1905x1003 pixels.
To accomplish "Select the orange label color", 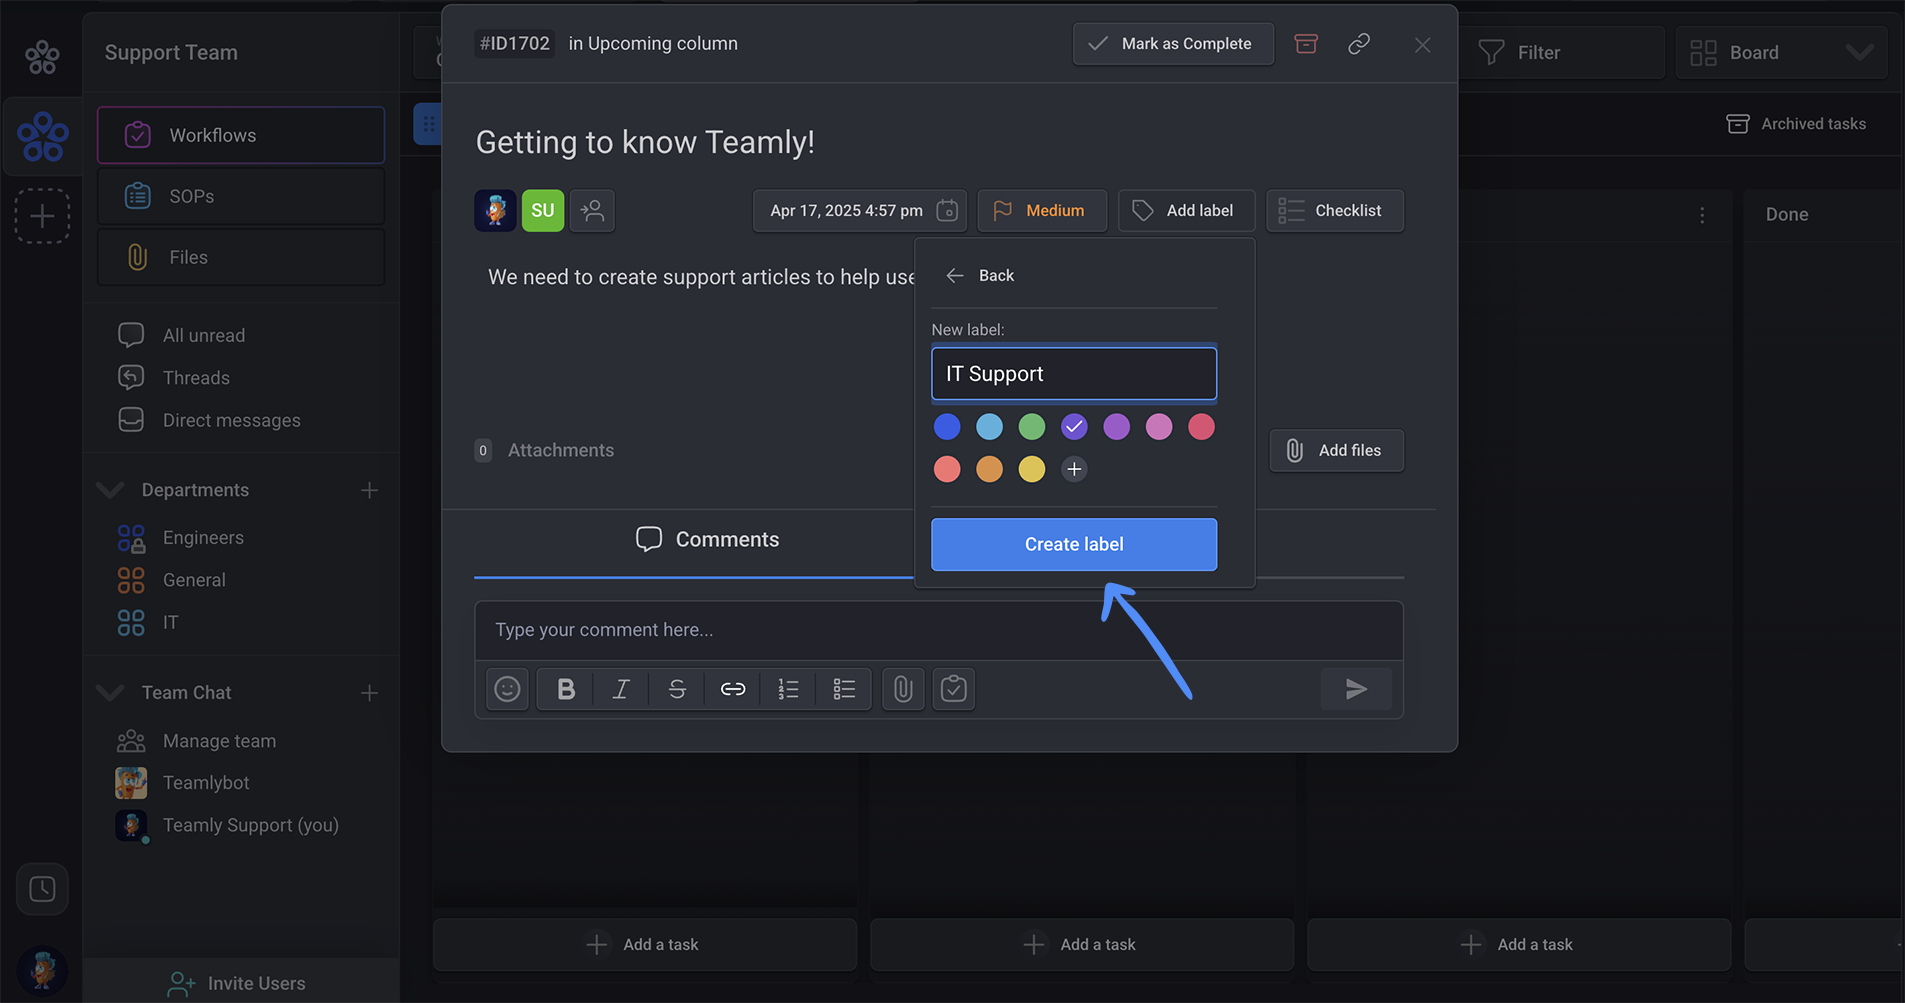I will [989, 469].
